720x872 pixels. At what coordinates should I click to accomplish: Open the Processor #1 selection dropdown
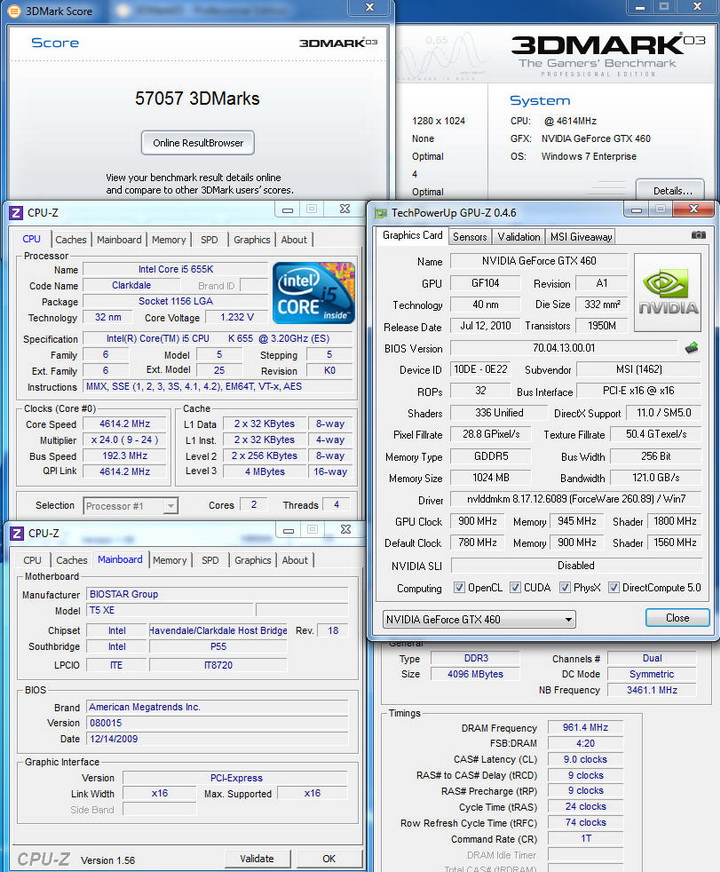point(131,506)
